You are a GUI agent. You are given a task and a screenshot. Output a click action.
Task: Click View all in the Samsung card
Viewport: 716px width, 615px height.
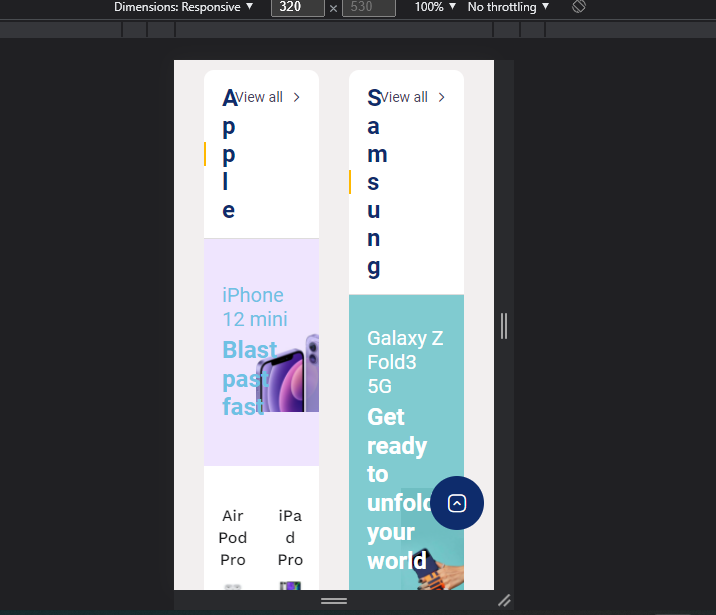click(x=404, y=97)
